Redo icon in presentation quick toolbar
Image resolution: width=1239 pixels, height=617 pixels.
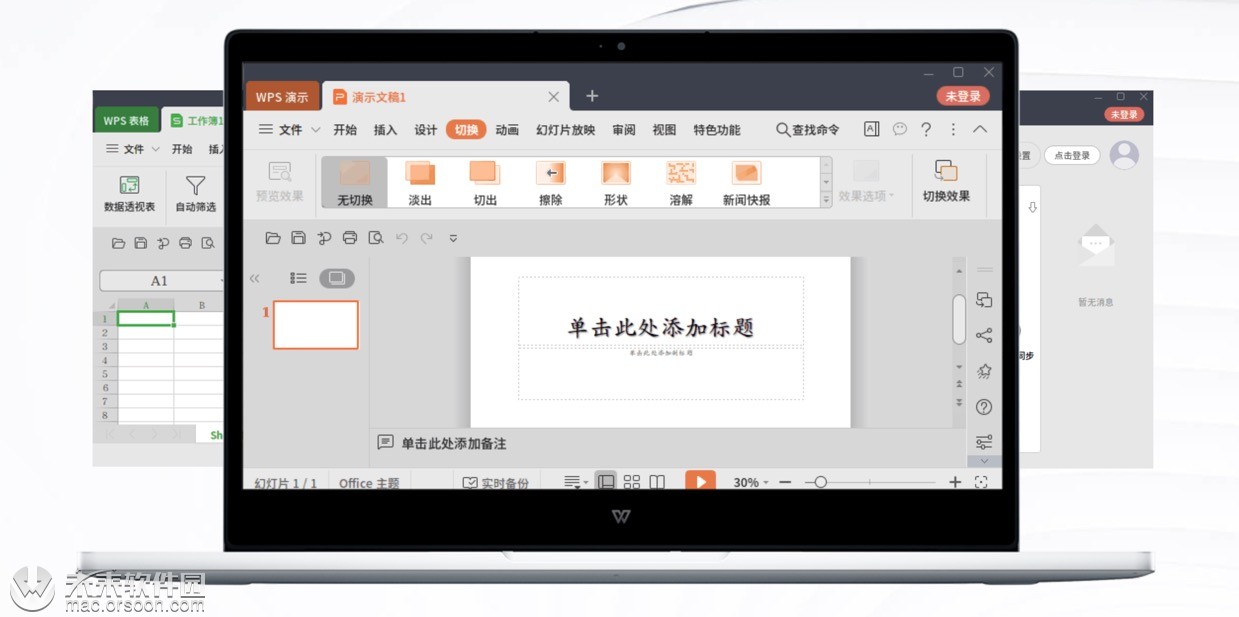(x=427, y=238)
